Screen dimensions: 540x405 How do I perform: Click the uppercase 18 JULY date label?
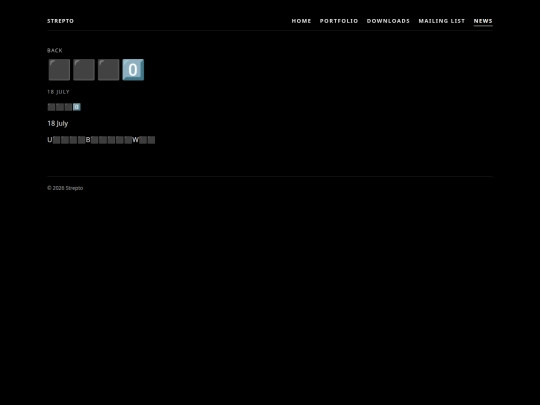(x=58, y=92)
